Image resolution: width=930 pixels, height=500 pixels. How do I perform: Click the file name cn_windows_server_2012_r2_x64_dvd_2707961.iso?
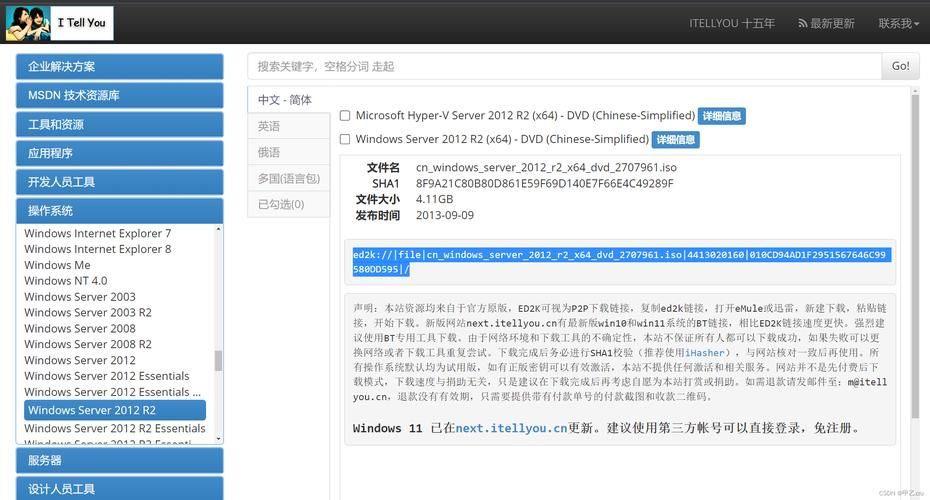click(546, 167)
